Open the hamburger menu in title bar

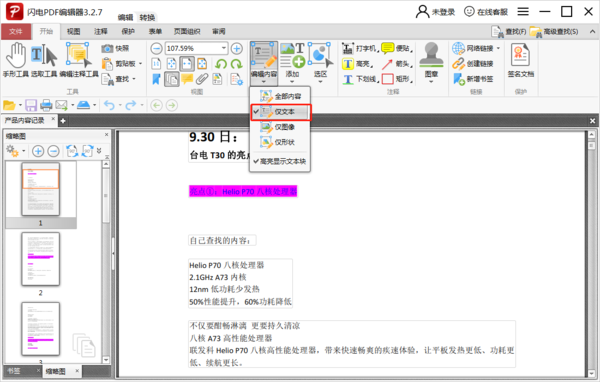(523, 11)
